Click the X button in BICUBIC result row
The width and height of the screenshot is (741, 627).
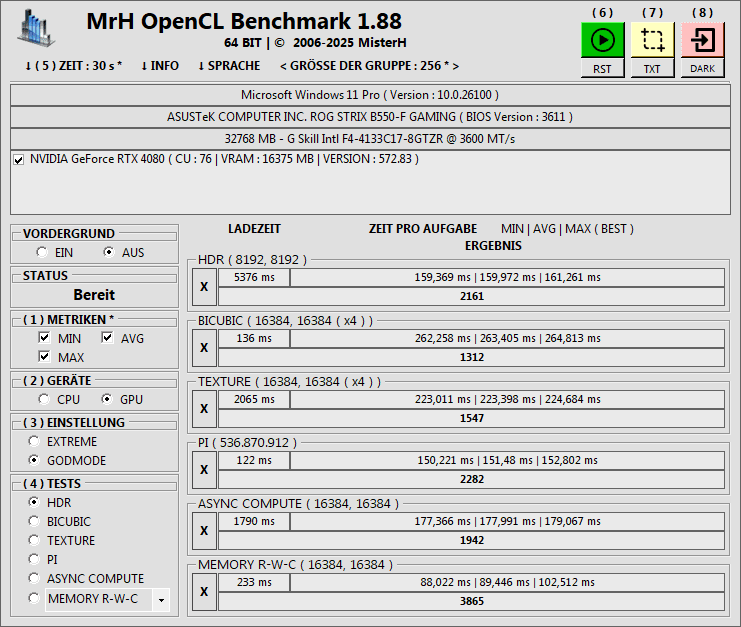(x=204, y=348)
